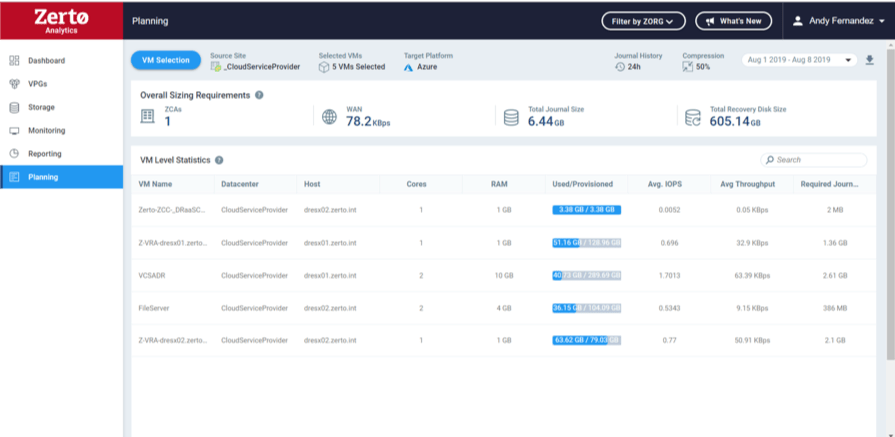Sort by VM Name column header

(x=155, y=184)
